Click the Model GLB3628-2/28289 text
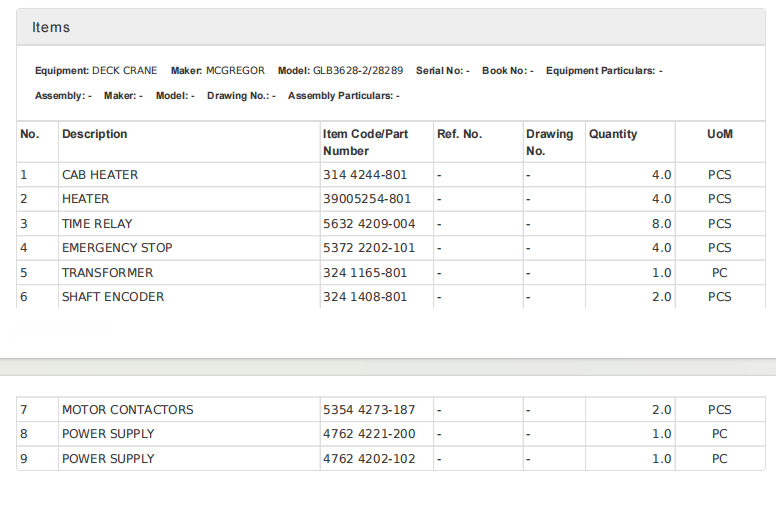776x518 pixels. point(340,71)
